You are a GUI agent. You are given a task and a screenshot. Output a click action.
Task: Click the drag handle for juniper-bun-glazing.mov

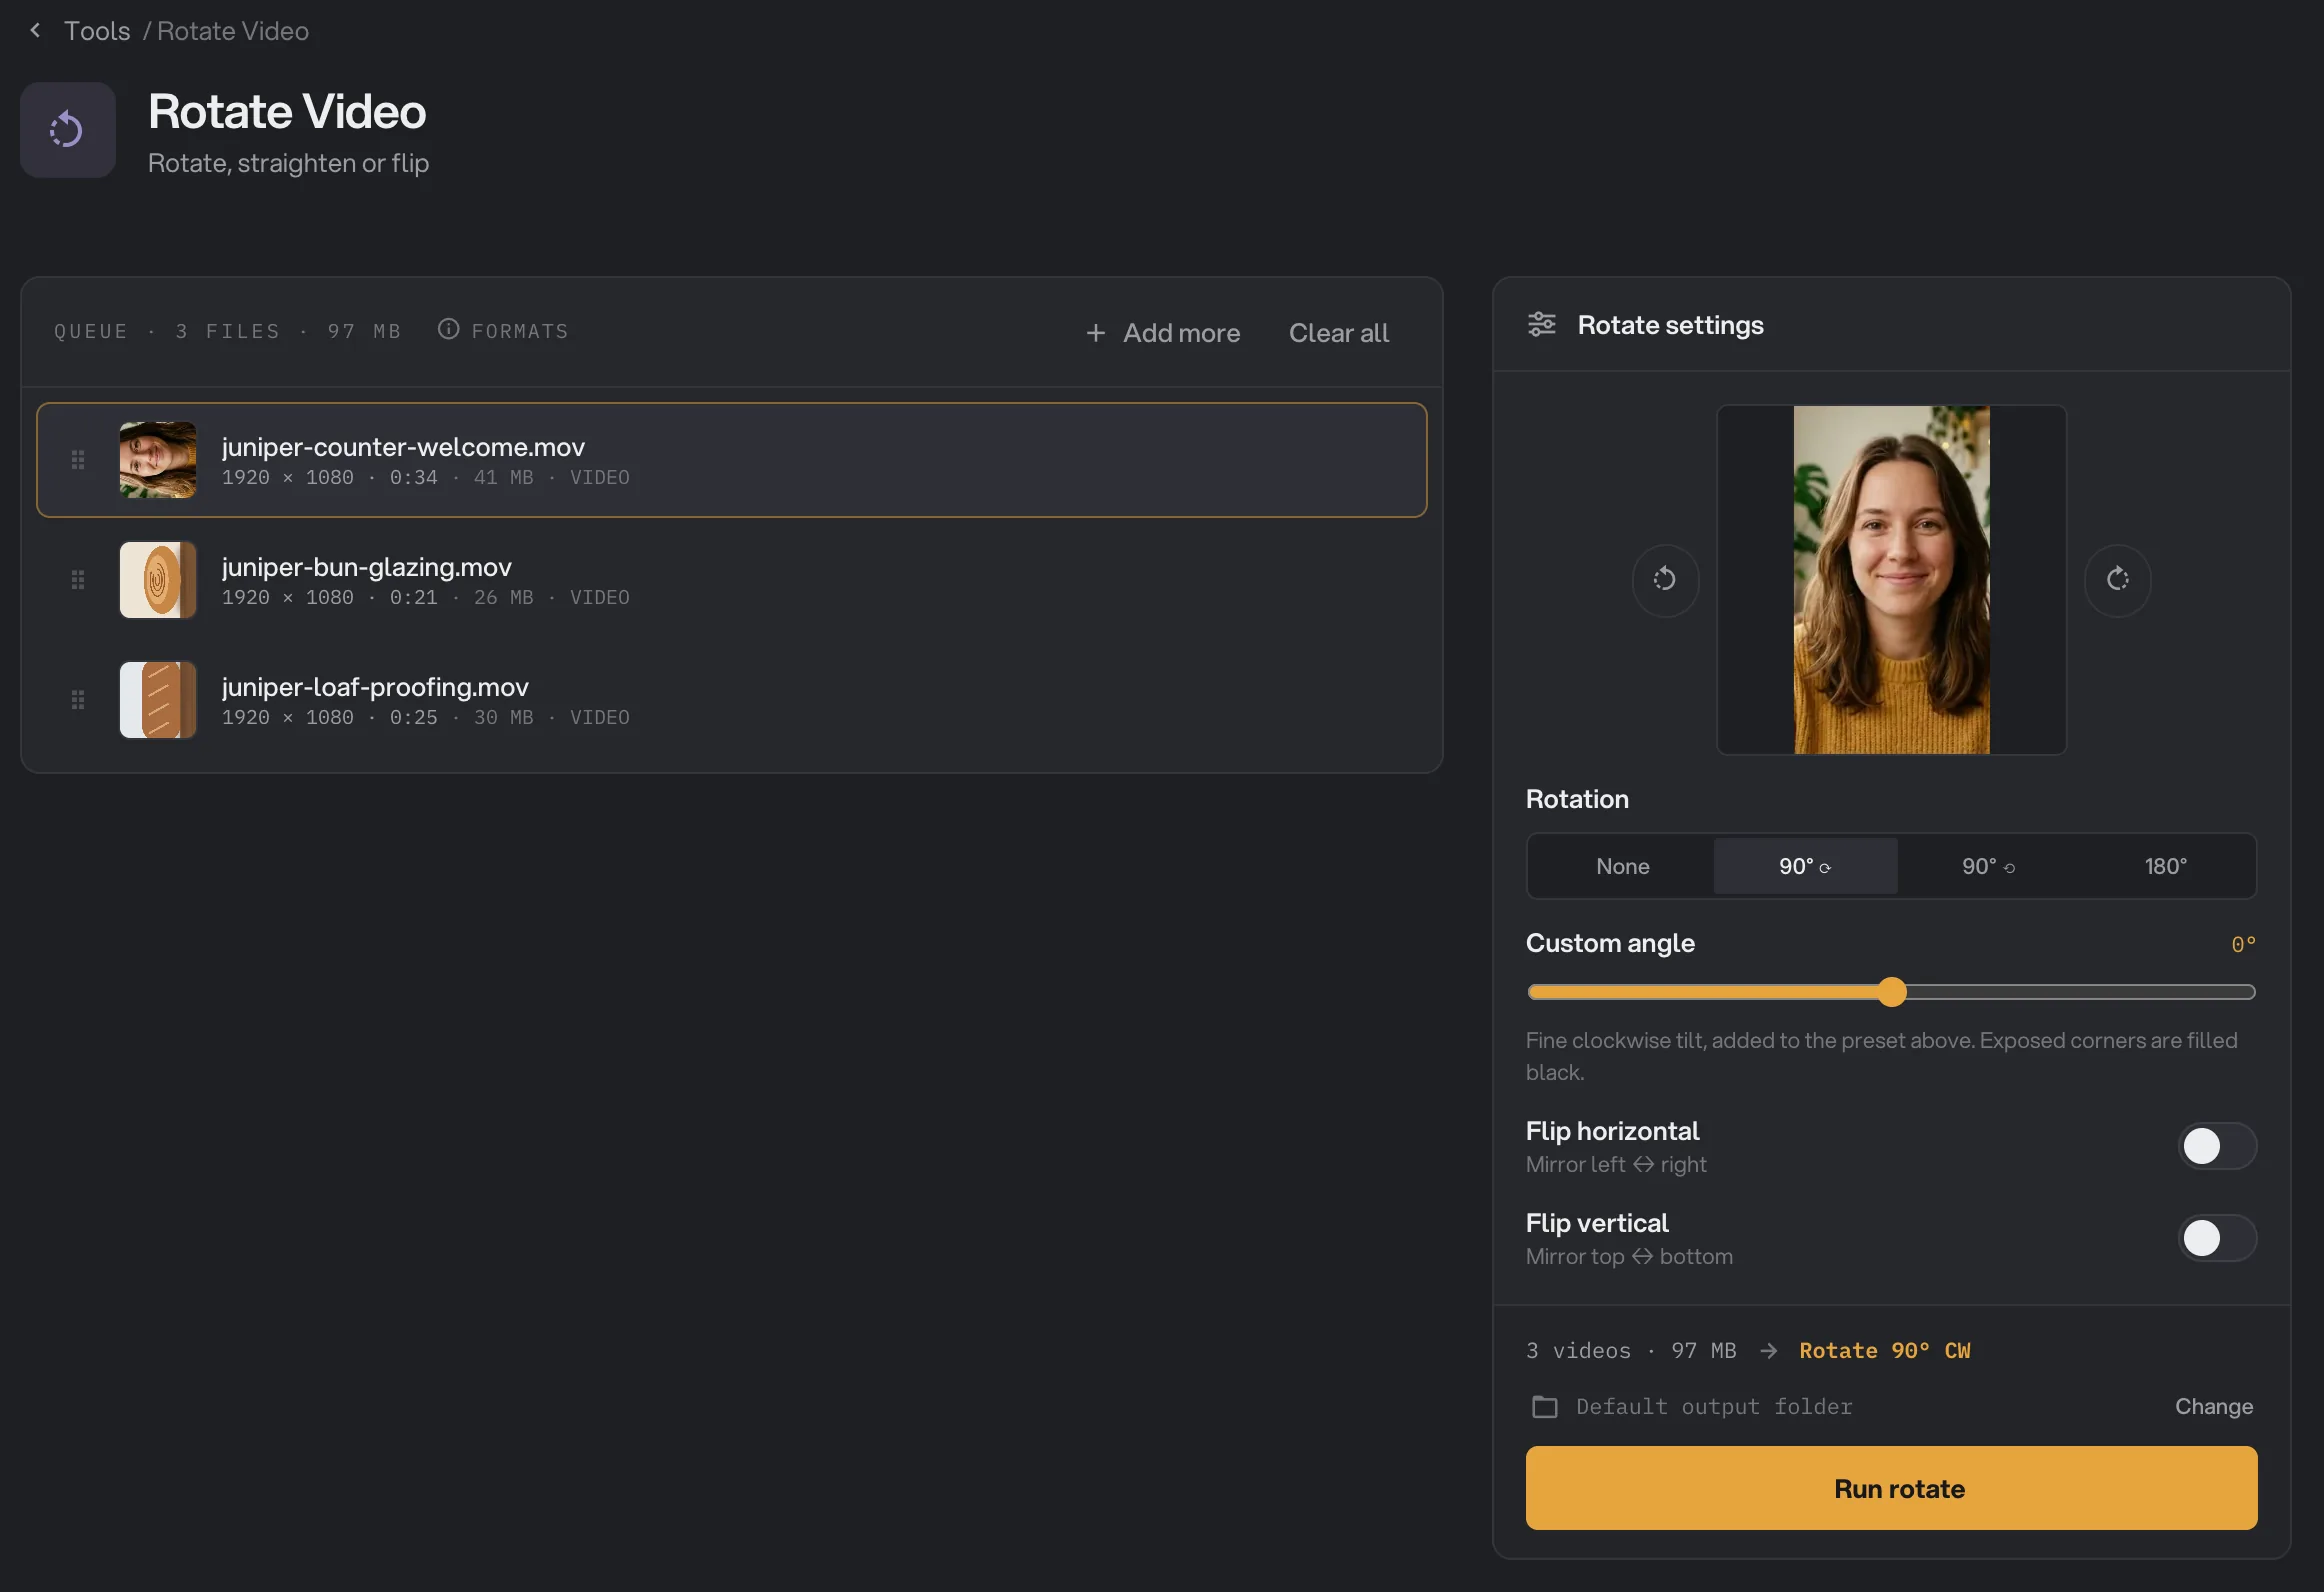78,580
